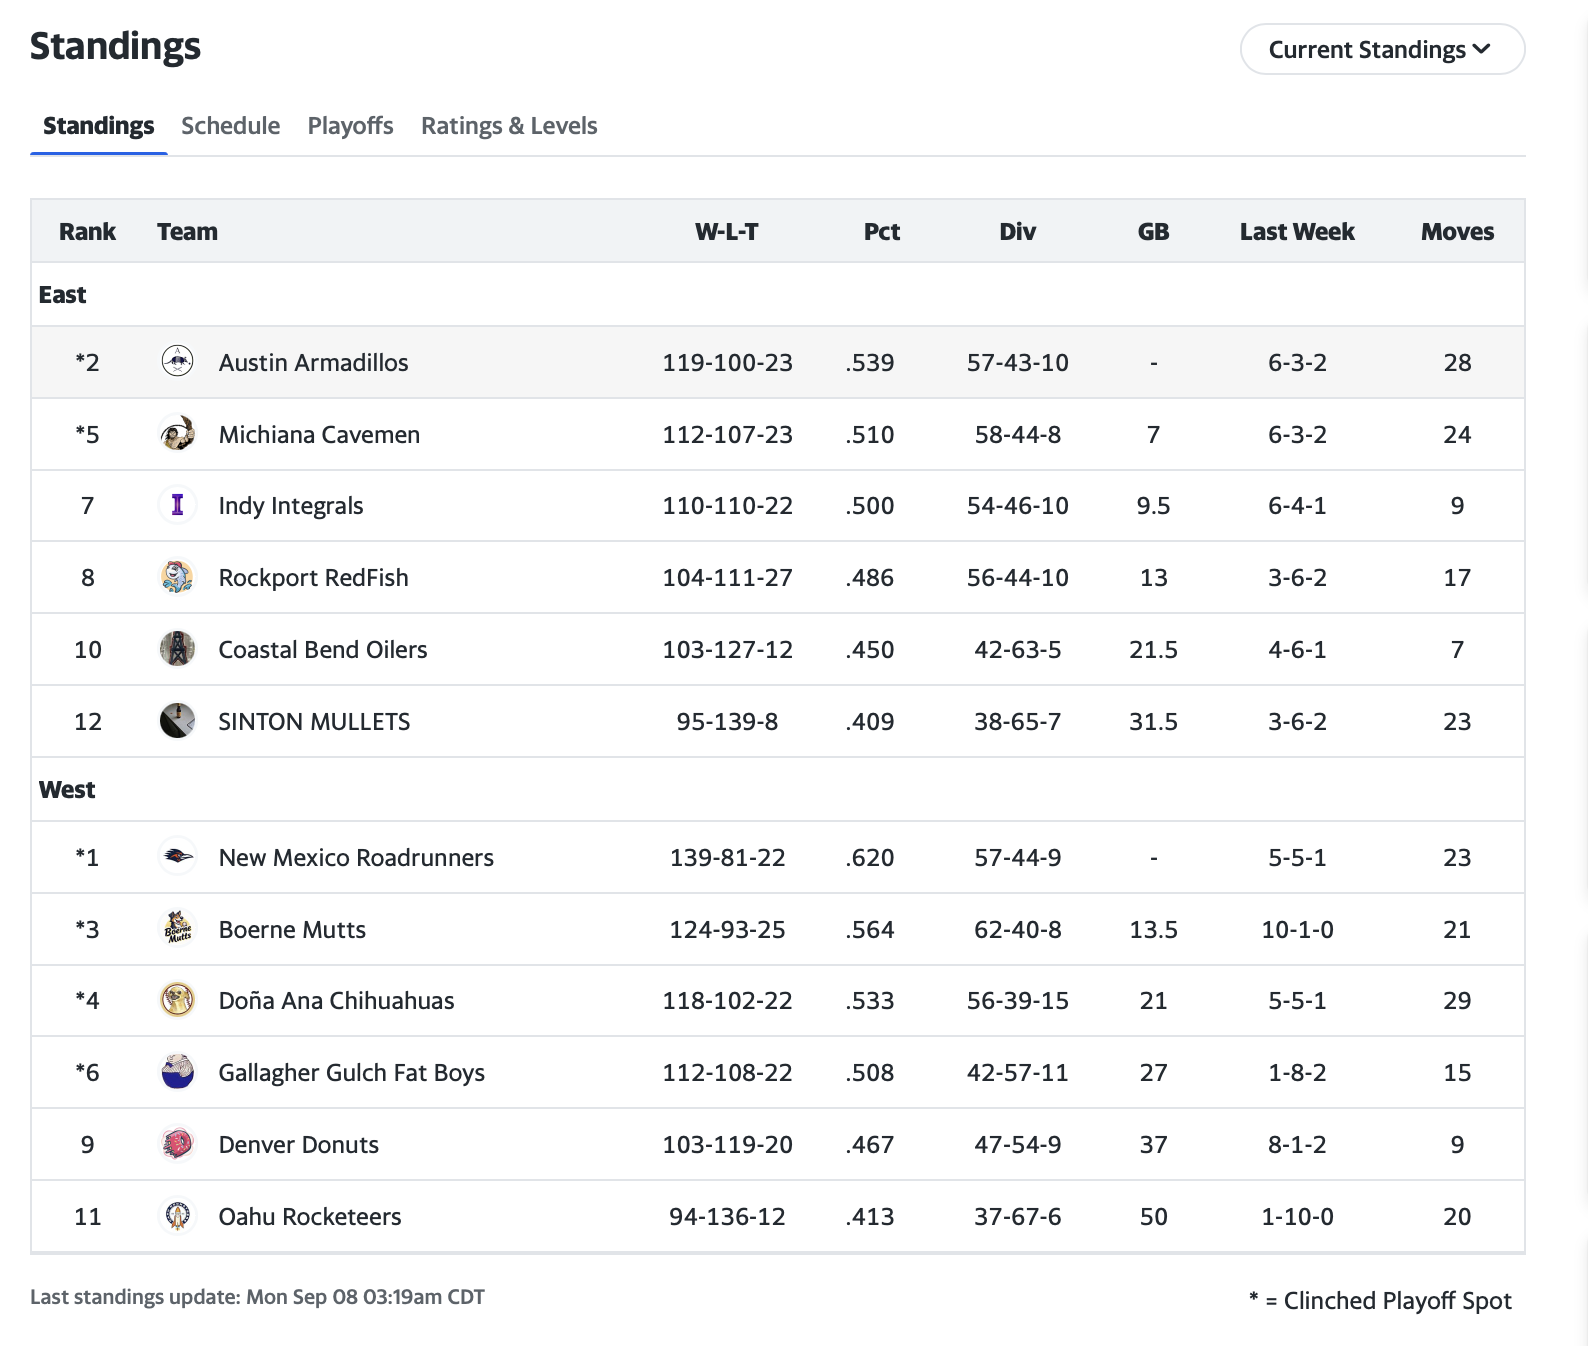
Task: Click the New Mexico Roadrunners logo
Action: point(177,857)
